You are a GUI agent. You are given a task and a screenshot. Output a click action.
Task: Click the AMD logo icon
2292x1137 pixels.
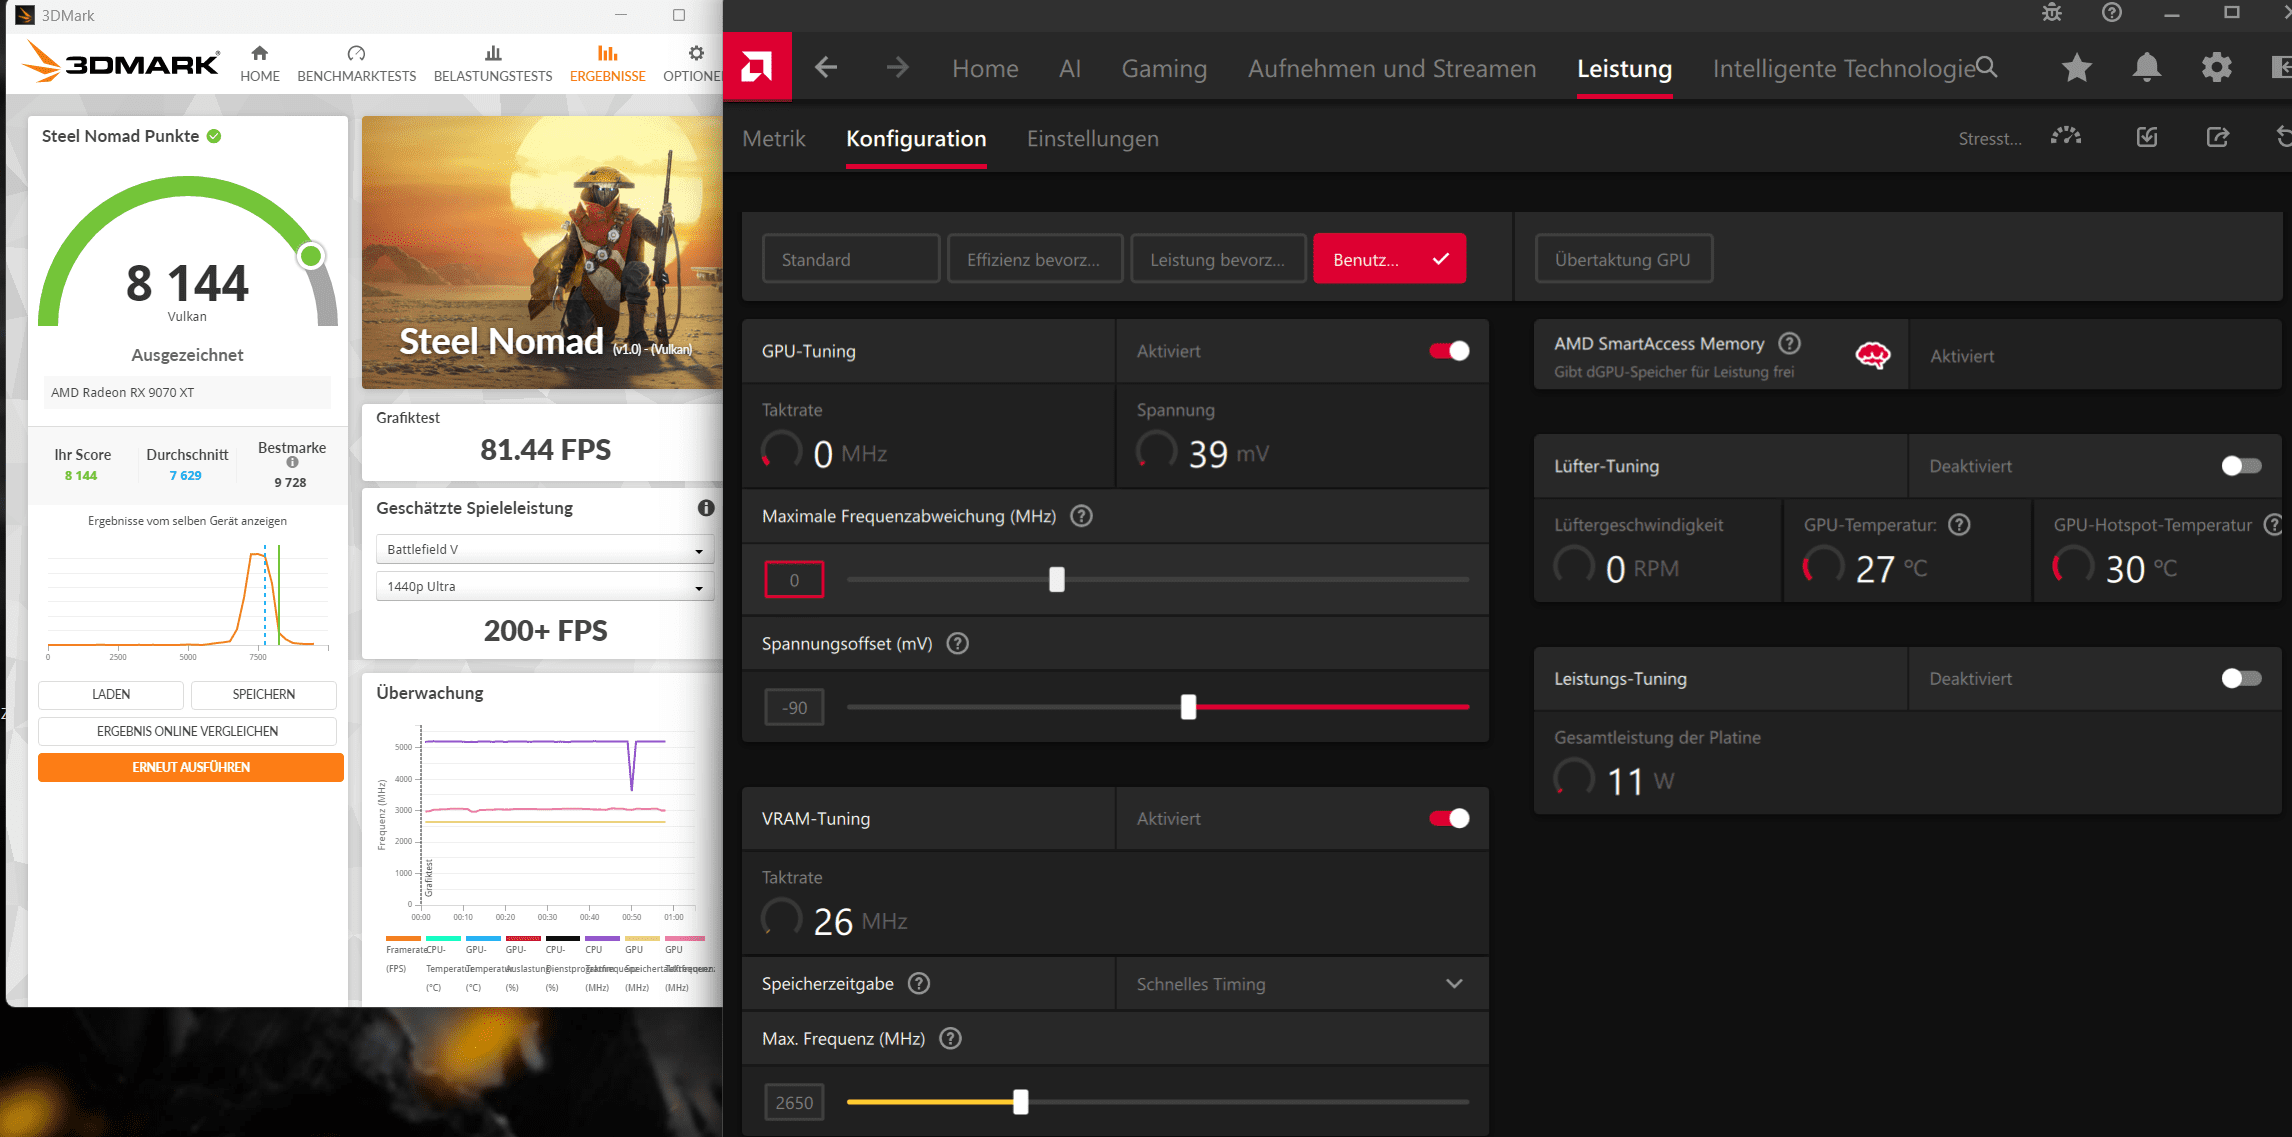(757, 67)
